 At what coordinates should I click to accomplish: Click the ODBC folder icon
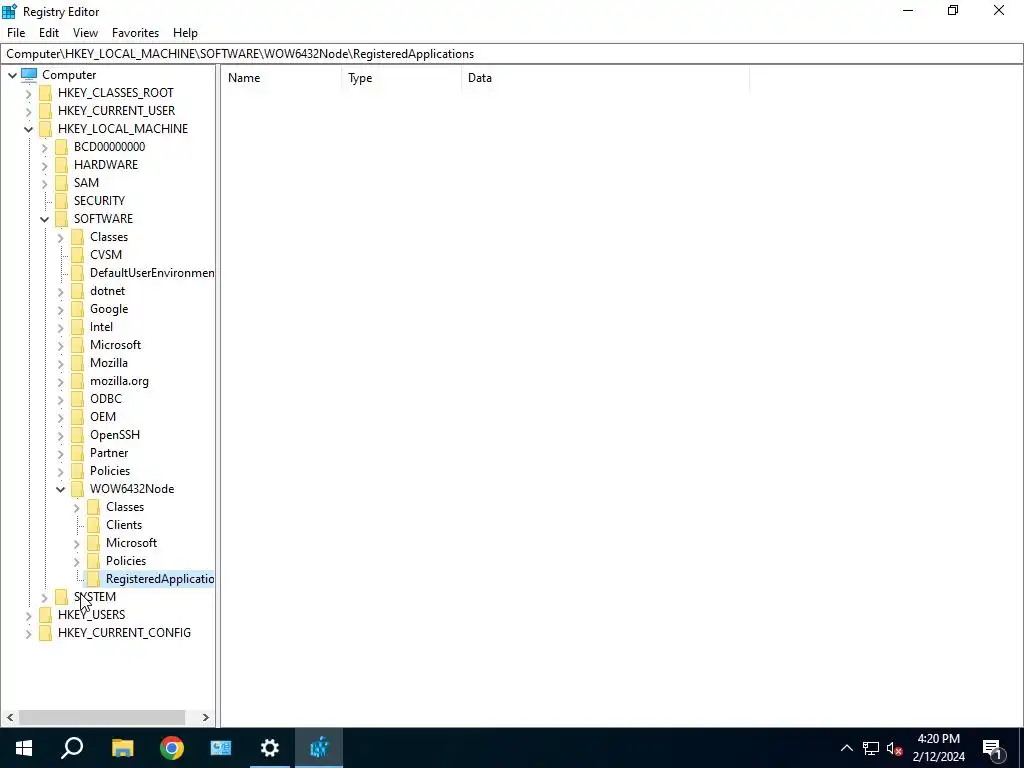click(x=78, y=398)
